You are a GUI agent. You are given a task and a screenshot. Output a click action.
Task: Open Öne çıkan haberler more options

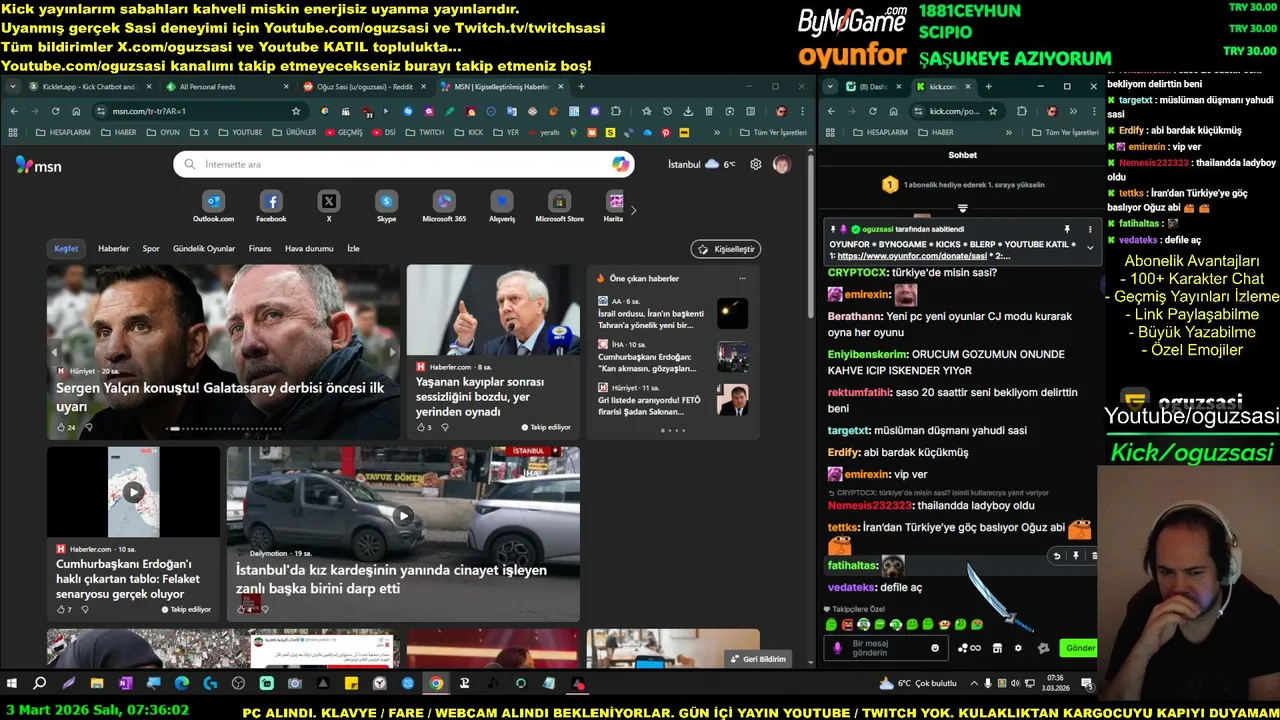click(x=742, y=278)
